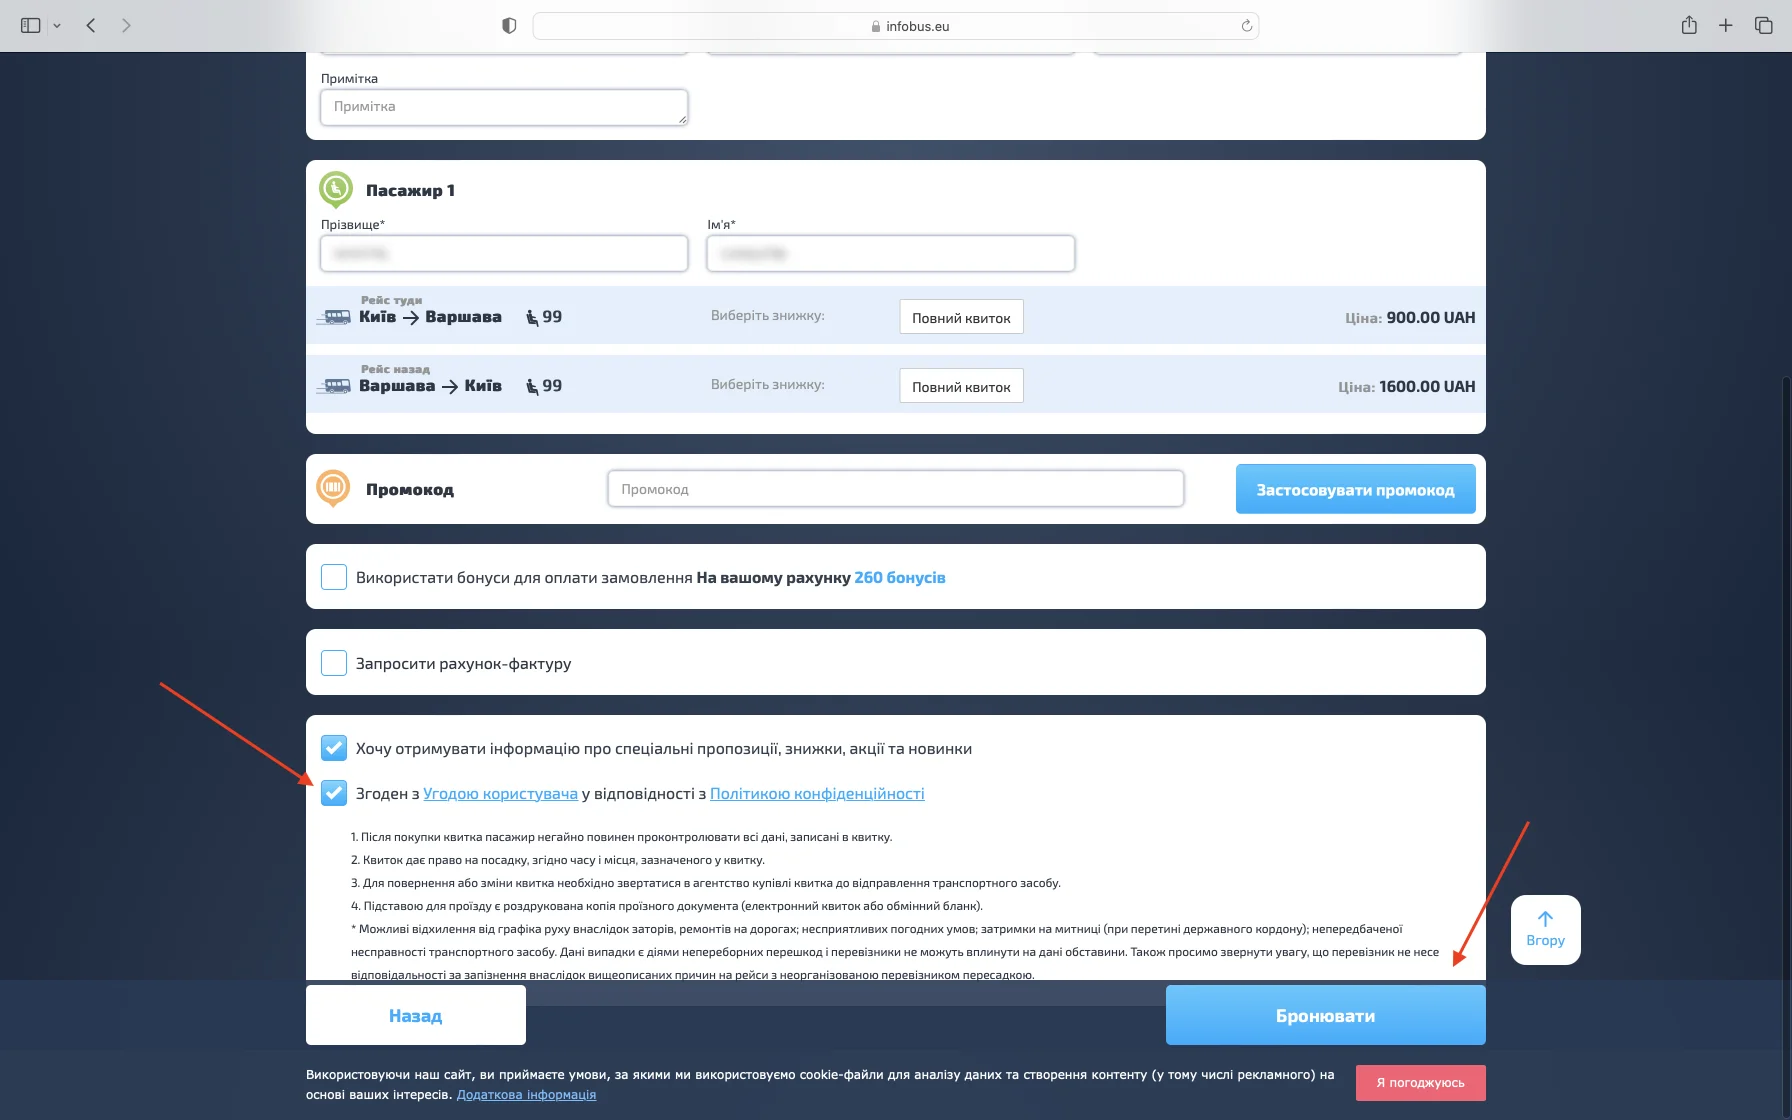Show the tab overview icon
This screenshot has width=1792, height=1120.
pos(1764,26)
